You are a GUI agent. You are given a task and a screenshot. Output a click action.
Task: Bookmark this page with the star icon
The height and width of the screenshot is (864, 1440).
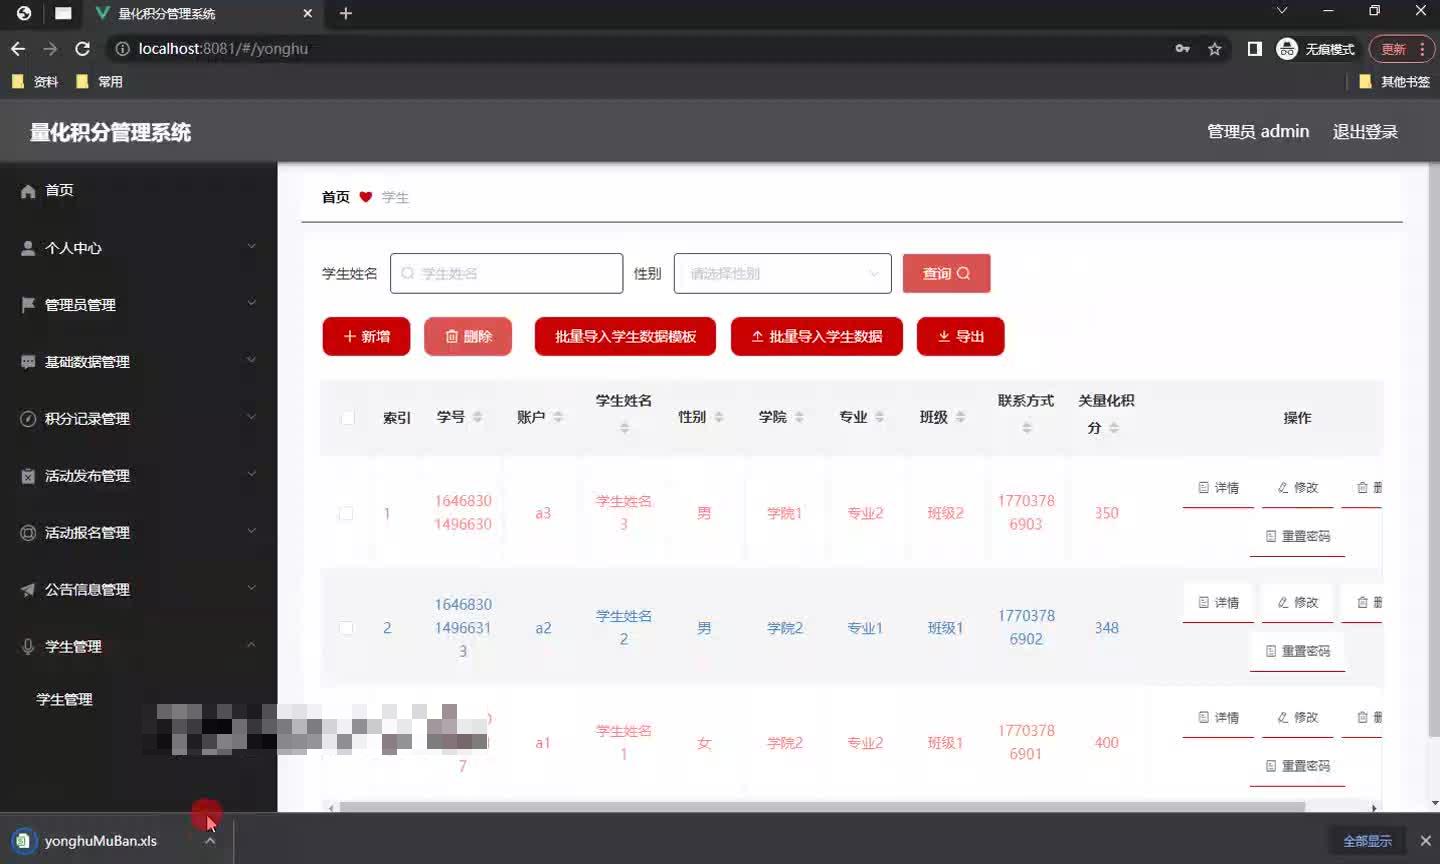coord(1214,48)
